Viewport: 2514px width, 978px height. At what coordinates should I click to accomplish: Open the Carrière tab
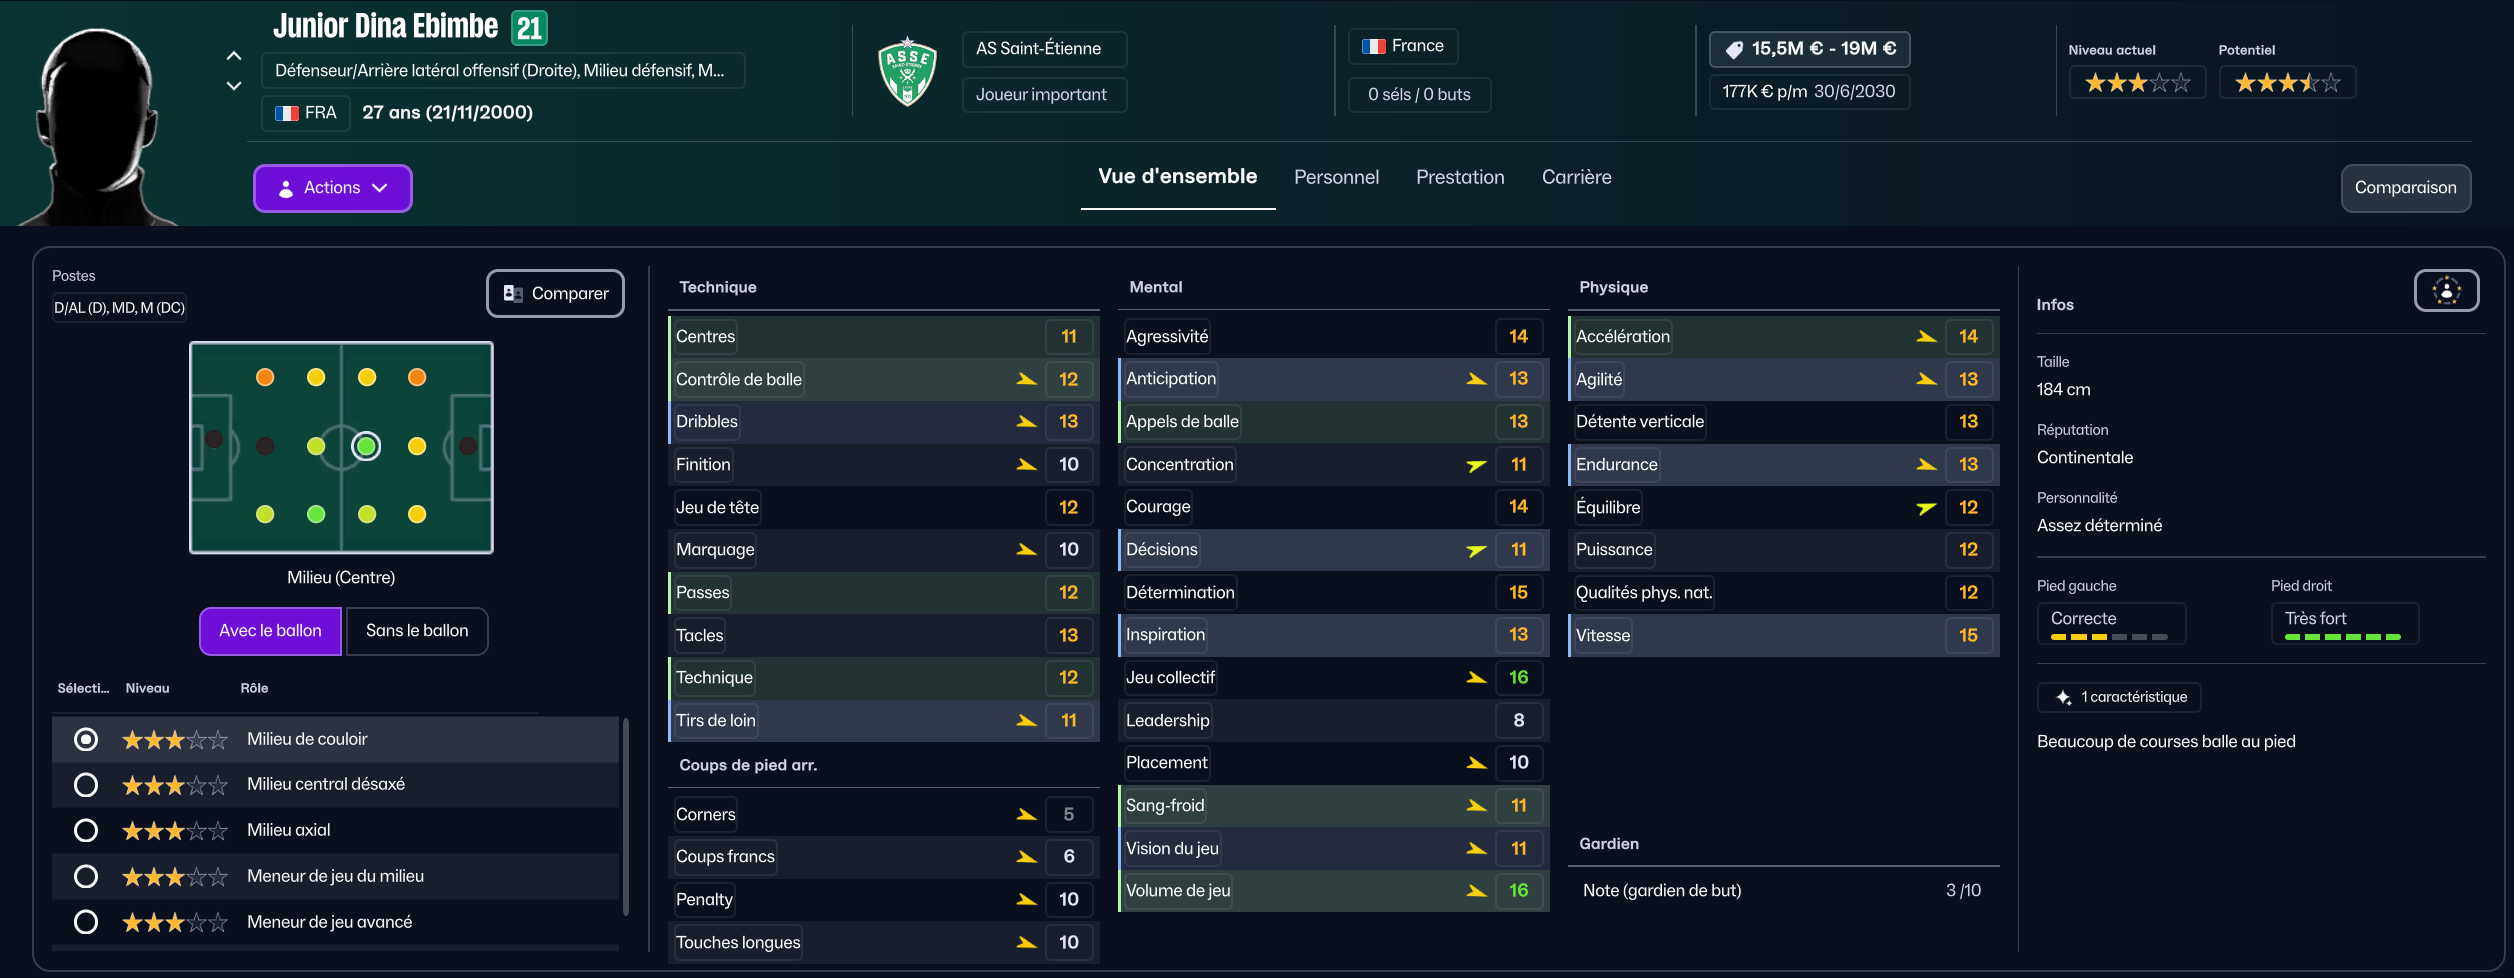tap(1576, 177)
